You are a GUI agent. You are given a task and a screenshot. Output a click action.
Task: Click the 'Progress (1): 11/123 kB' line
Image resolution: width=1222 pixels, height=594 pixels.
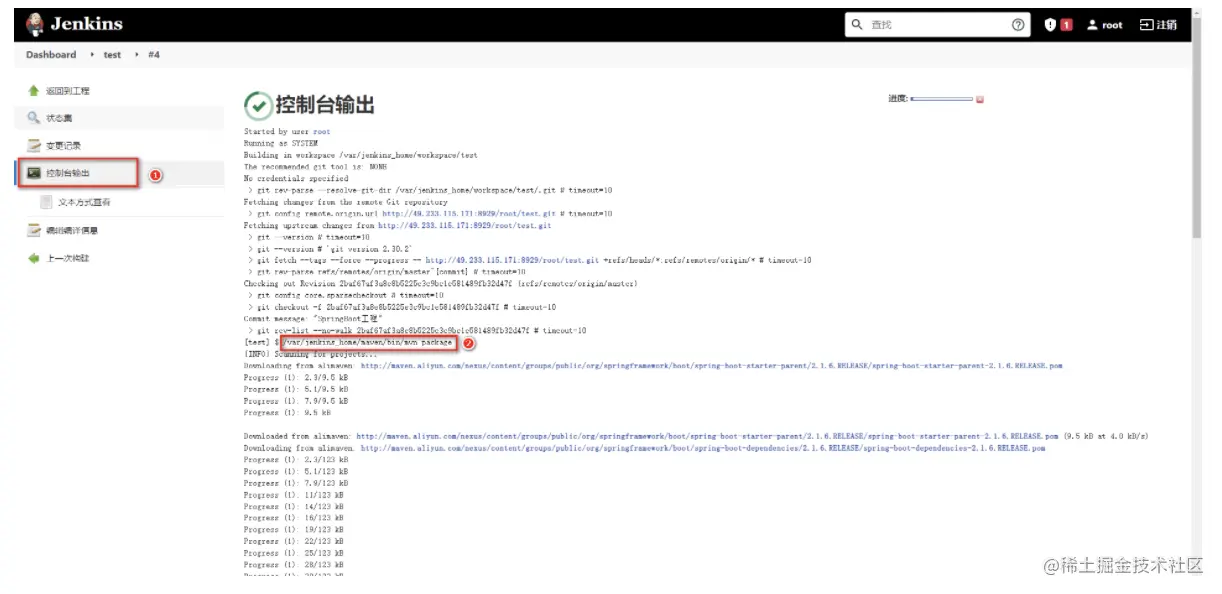(x=294, y=495)
